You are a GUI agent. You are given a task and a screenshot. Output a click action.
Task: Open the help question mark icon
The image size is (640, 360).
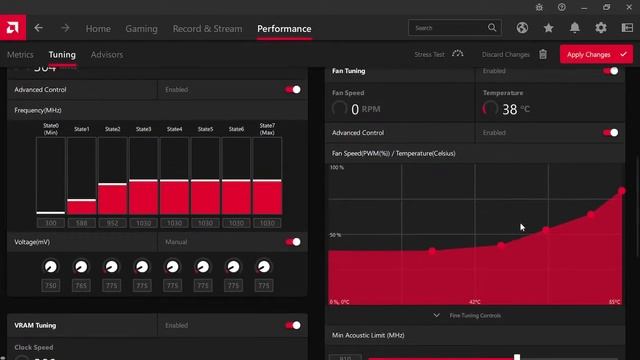[x=562, y=7]
